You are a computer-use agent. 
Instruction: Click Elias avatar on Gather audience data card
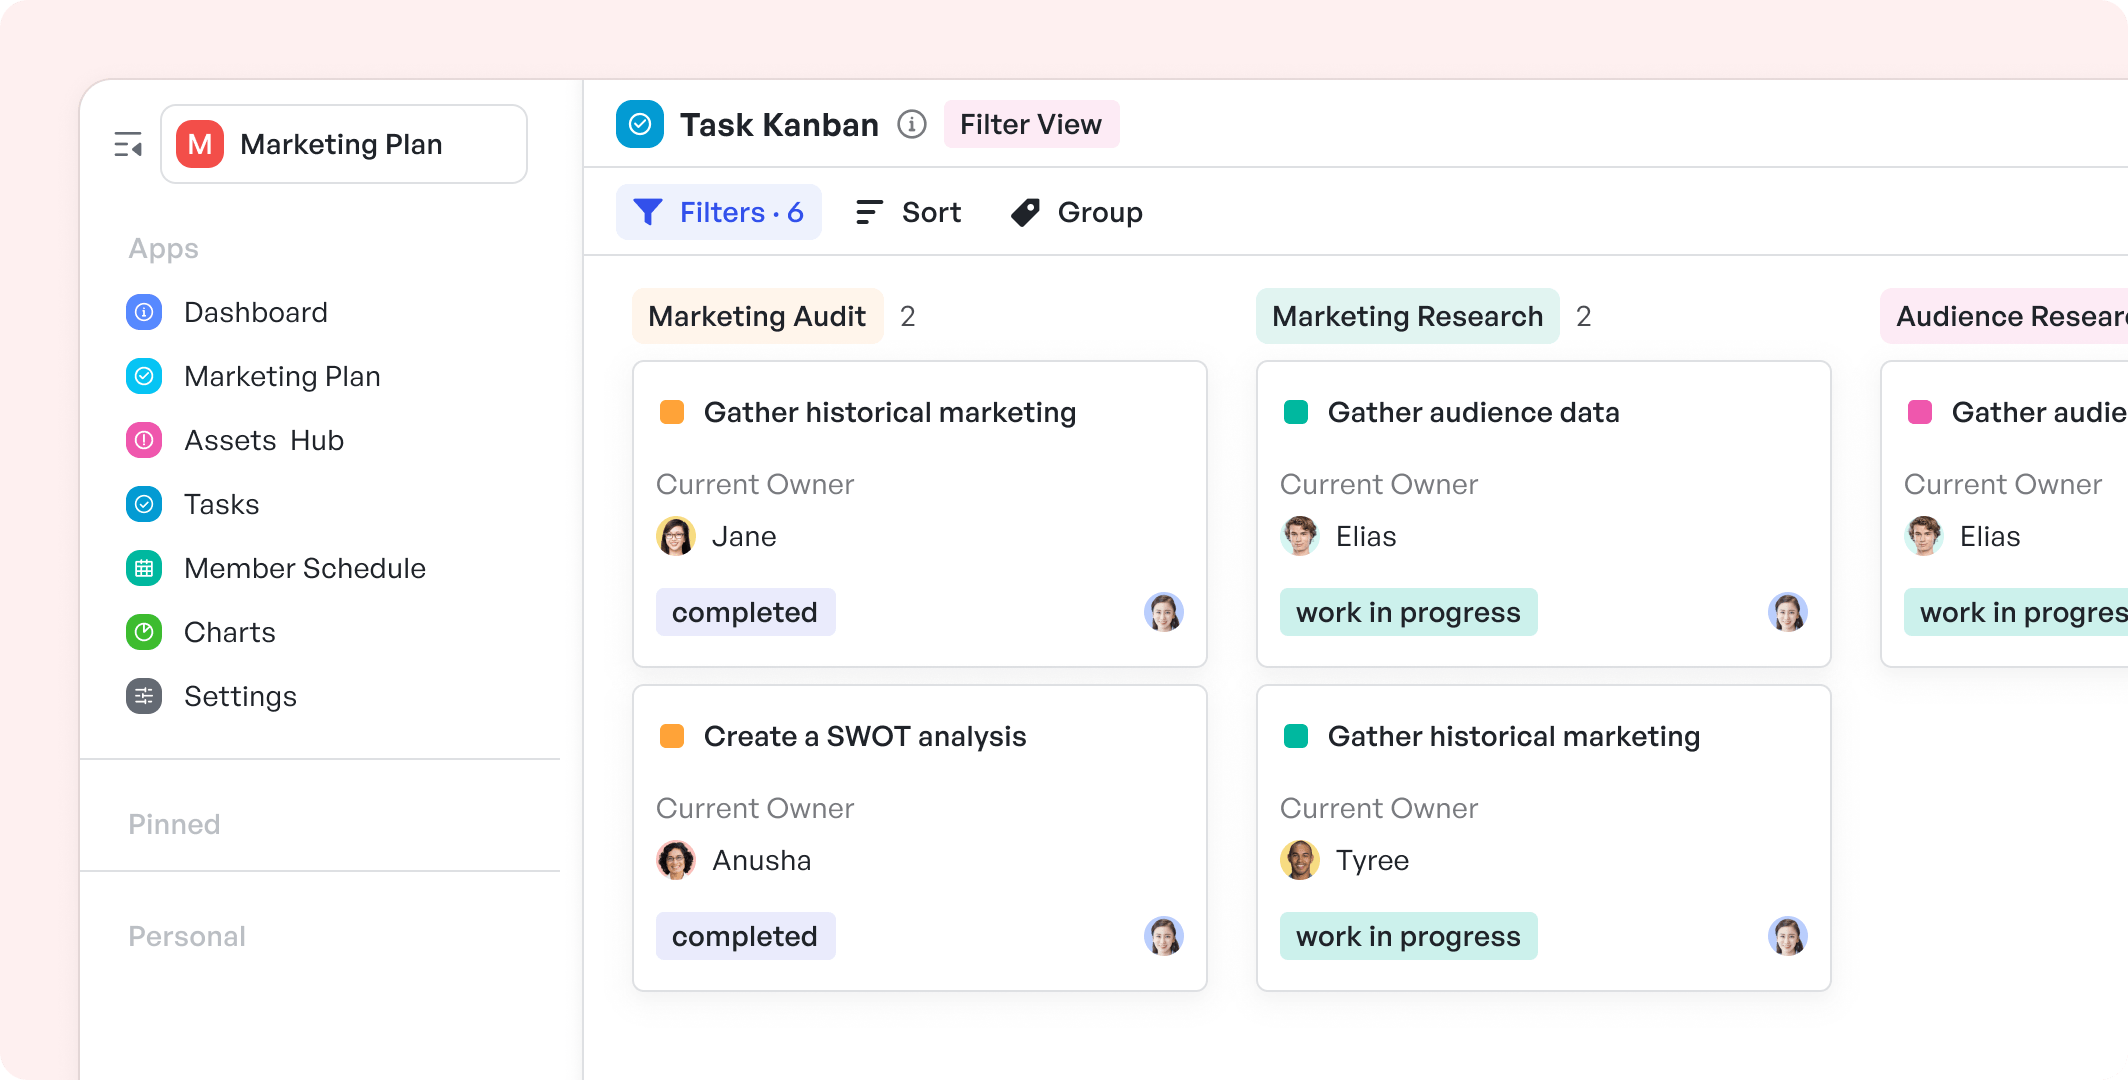point(1300,536)
